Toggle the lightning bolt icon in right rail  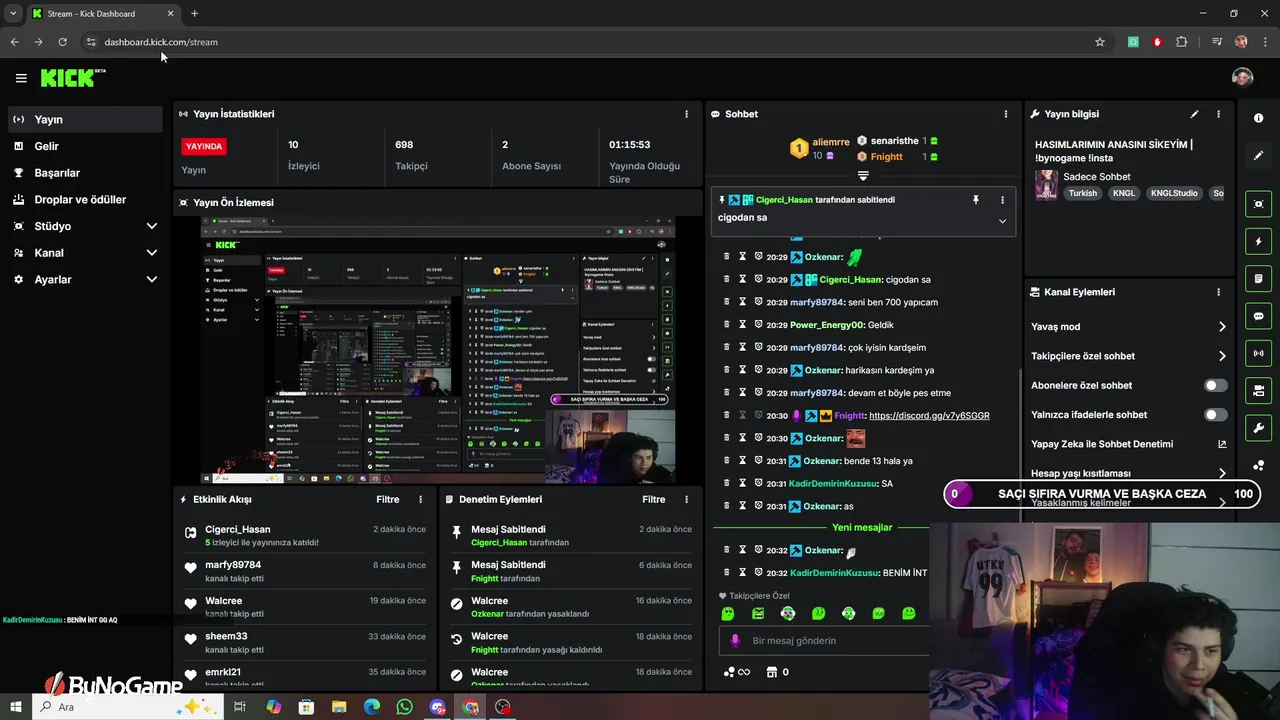[x=1259, y=241]
